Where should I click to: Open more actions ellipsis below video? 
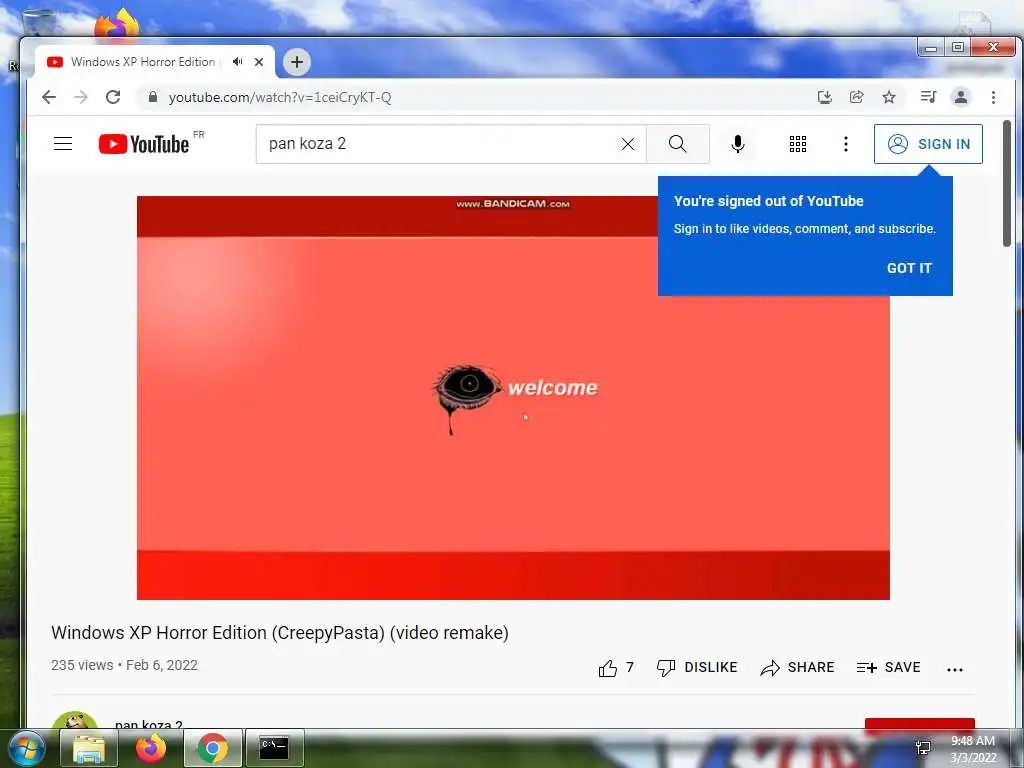coord(955,669)
